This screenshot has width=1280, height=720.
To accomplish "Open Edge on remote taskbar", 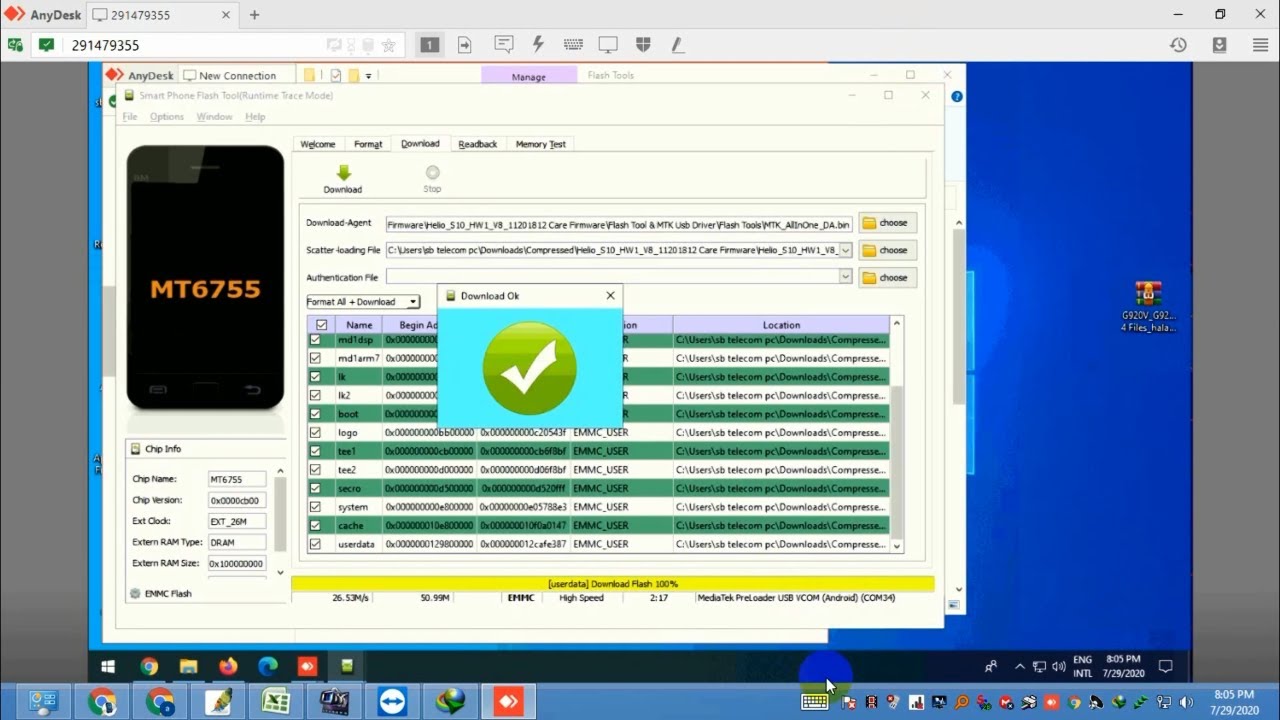I will coord(268,666).
